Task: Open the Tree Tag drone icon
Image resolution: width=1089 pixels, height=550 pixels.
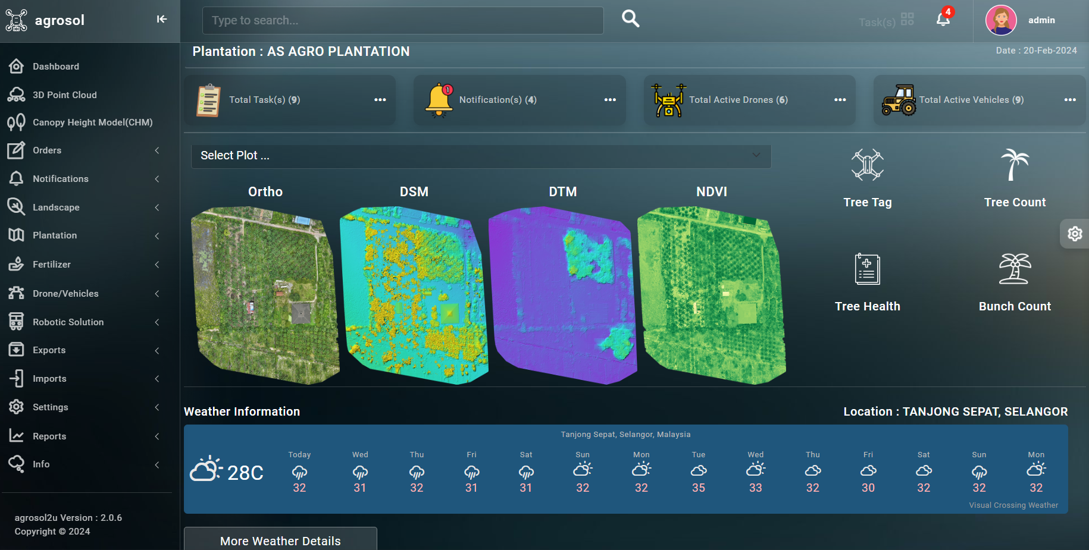Action: [x=867, y=166]
